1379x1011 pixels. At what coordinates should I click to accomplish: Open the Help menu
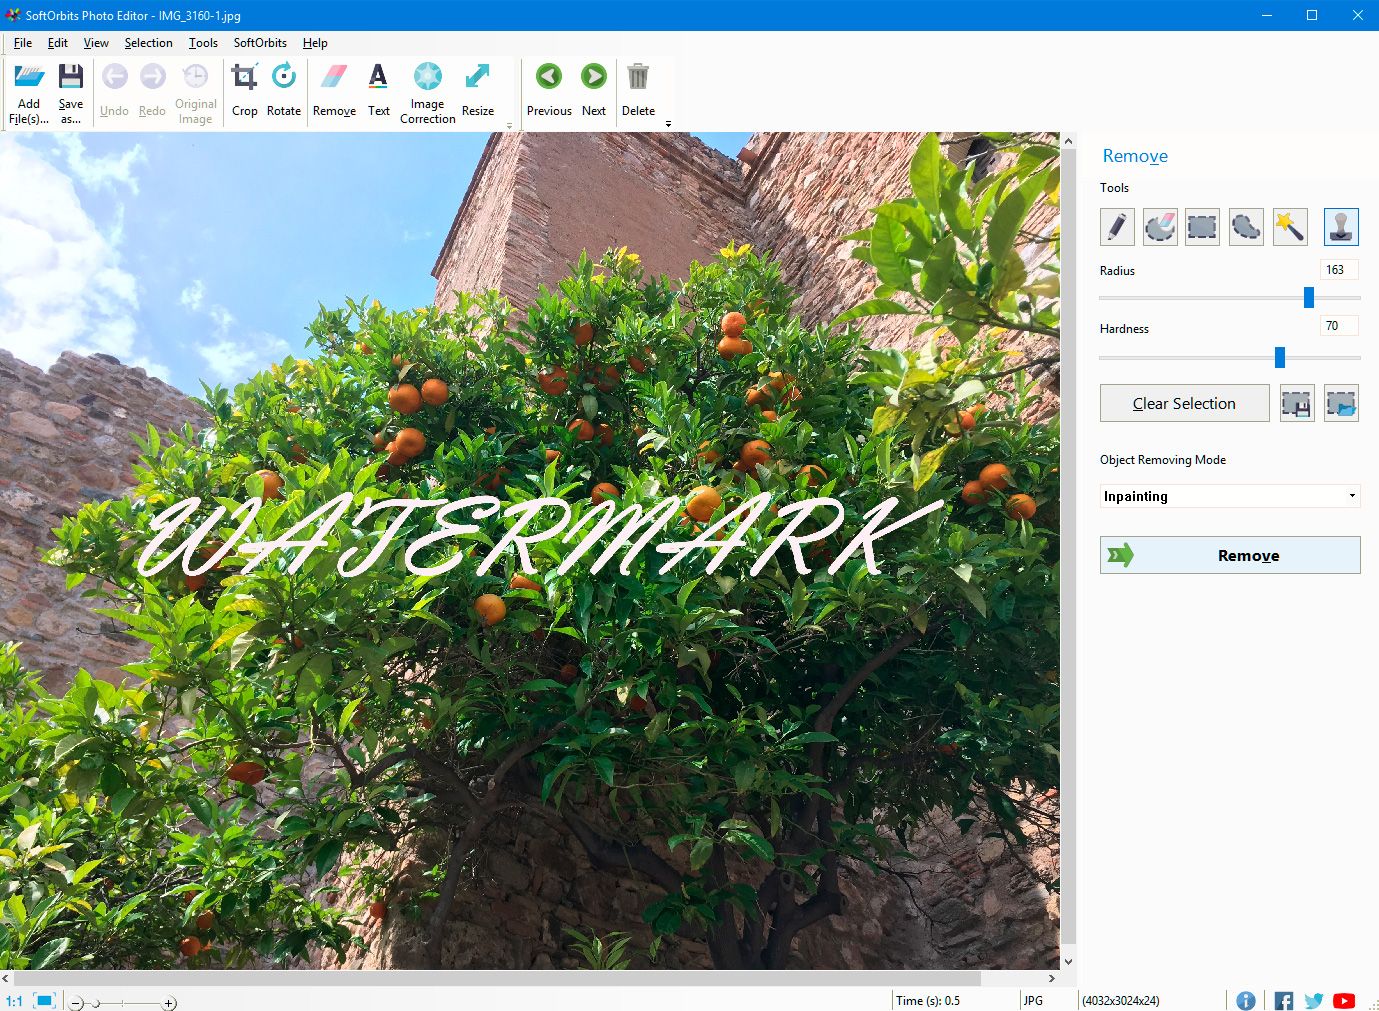pos(315,43)
